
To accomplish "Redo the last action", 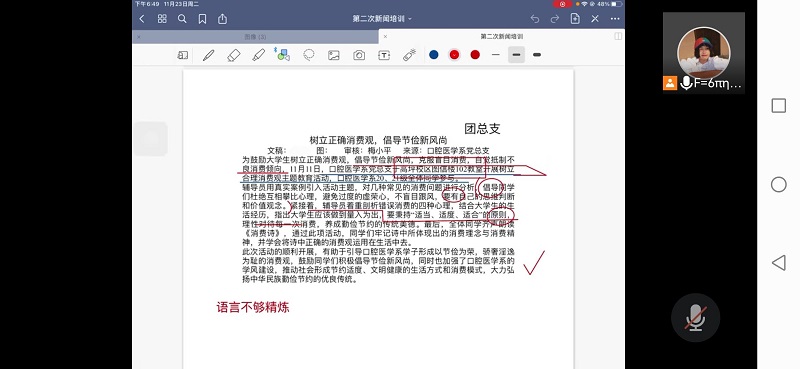I will (x=555, y=19).
